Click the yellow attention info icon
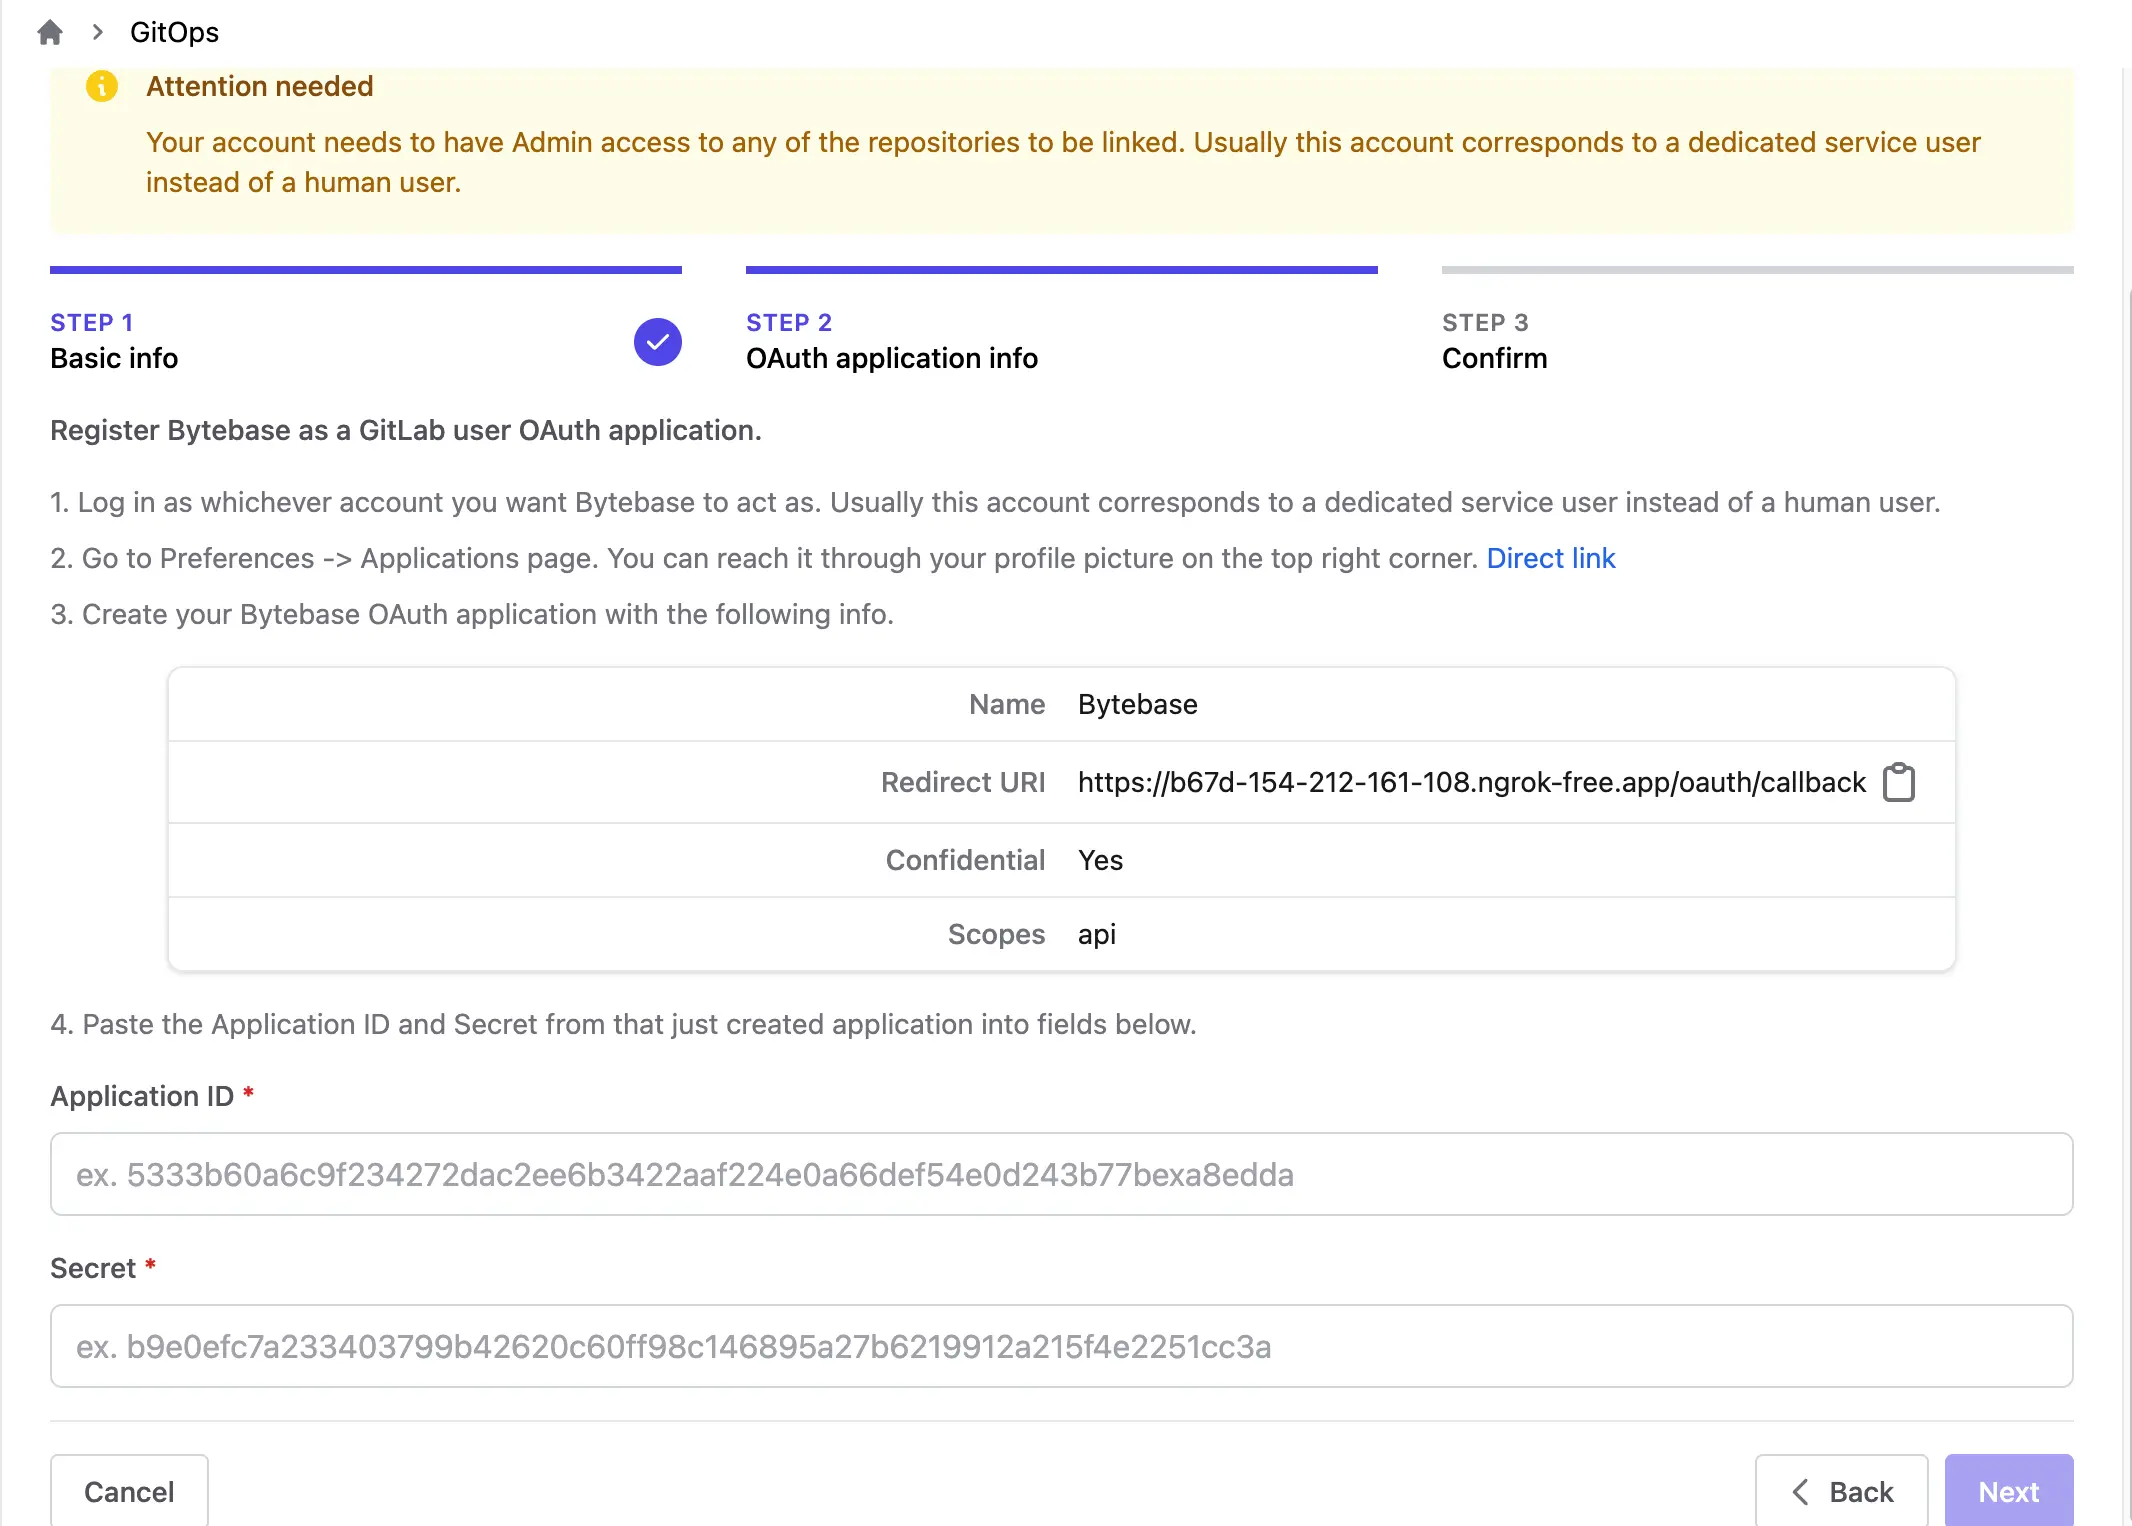Viewport: 2132px width, 1526px height. 102,86
